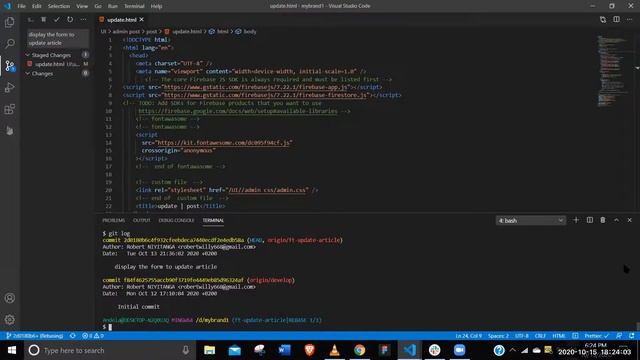Collapse the Staged Changes section
The width and height of the screenshot is (640, 360).
51,55
